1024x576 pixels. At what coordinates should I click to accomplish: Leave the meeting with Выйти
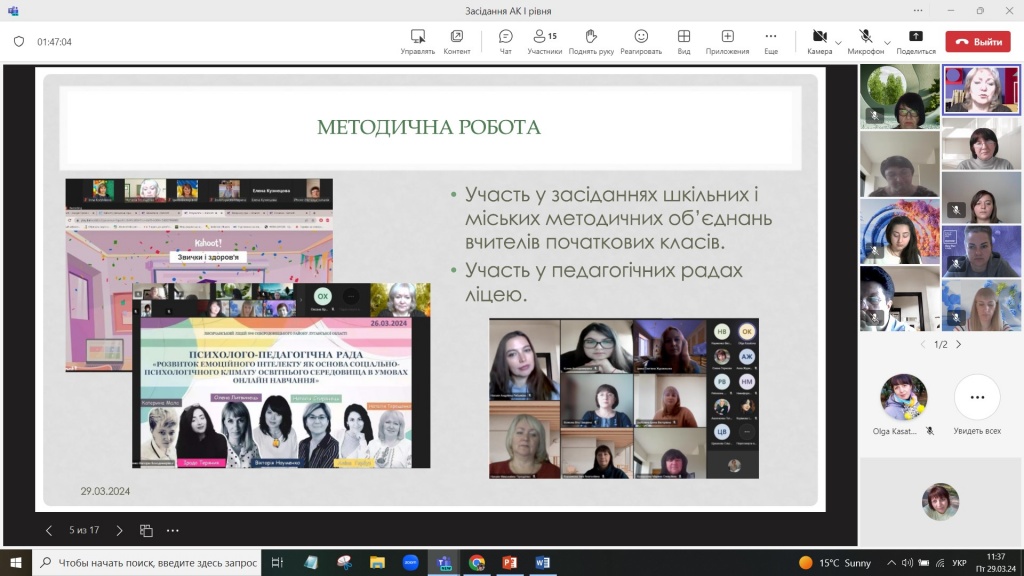tap(978, 42)
